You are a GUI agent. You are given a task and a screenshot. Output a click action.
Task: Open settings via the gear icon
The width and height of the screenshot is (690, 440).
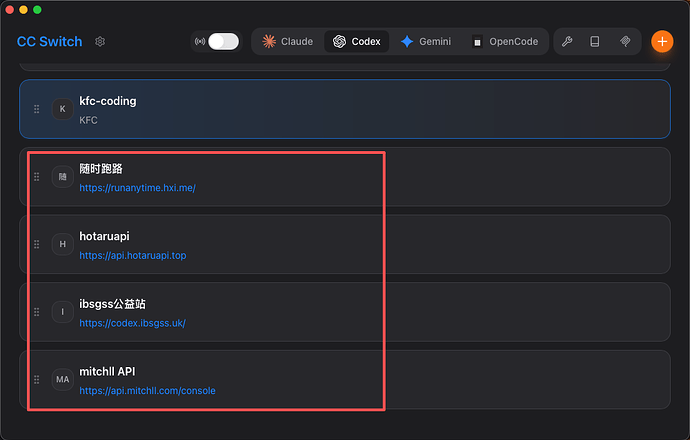100,42
